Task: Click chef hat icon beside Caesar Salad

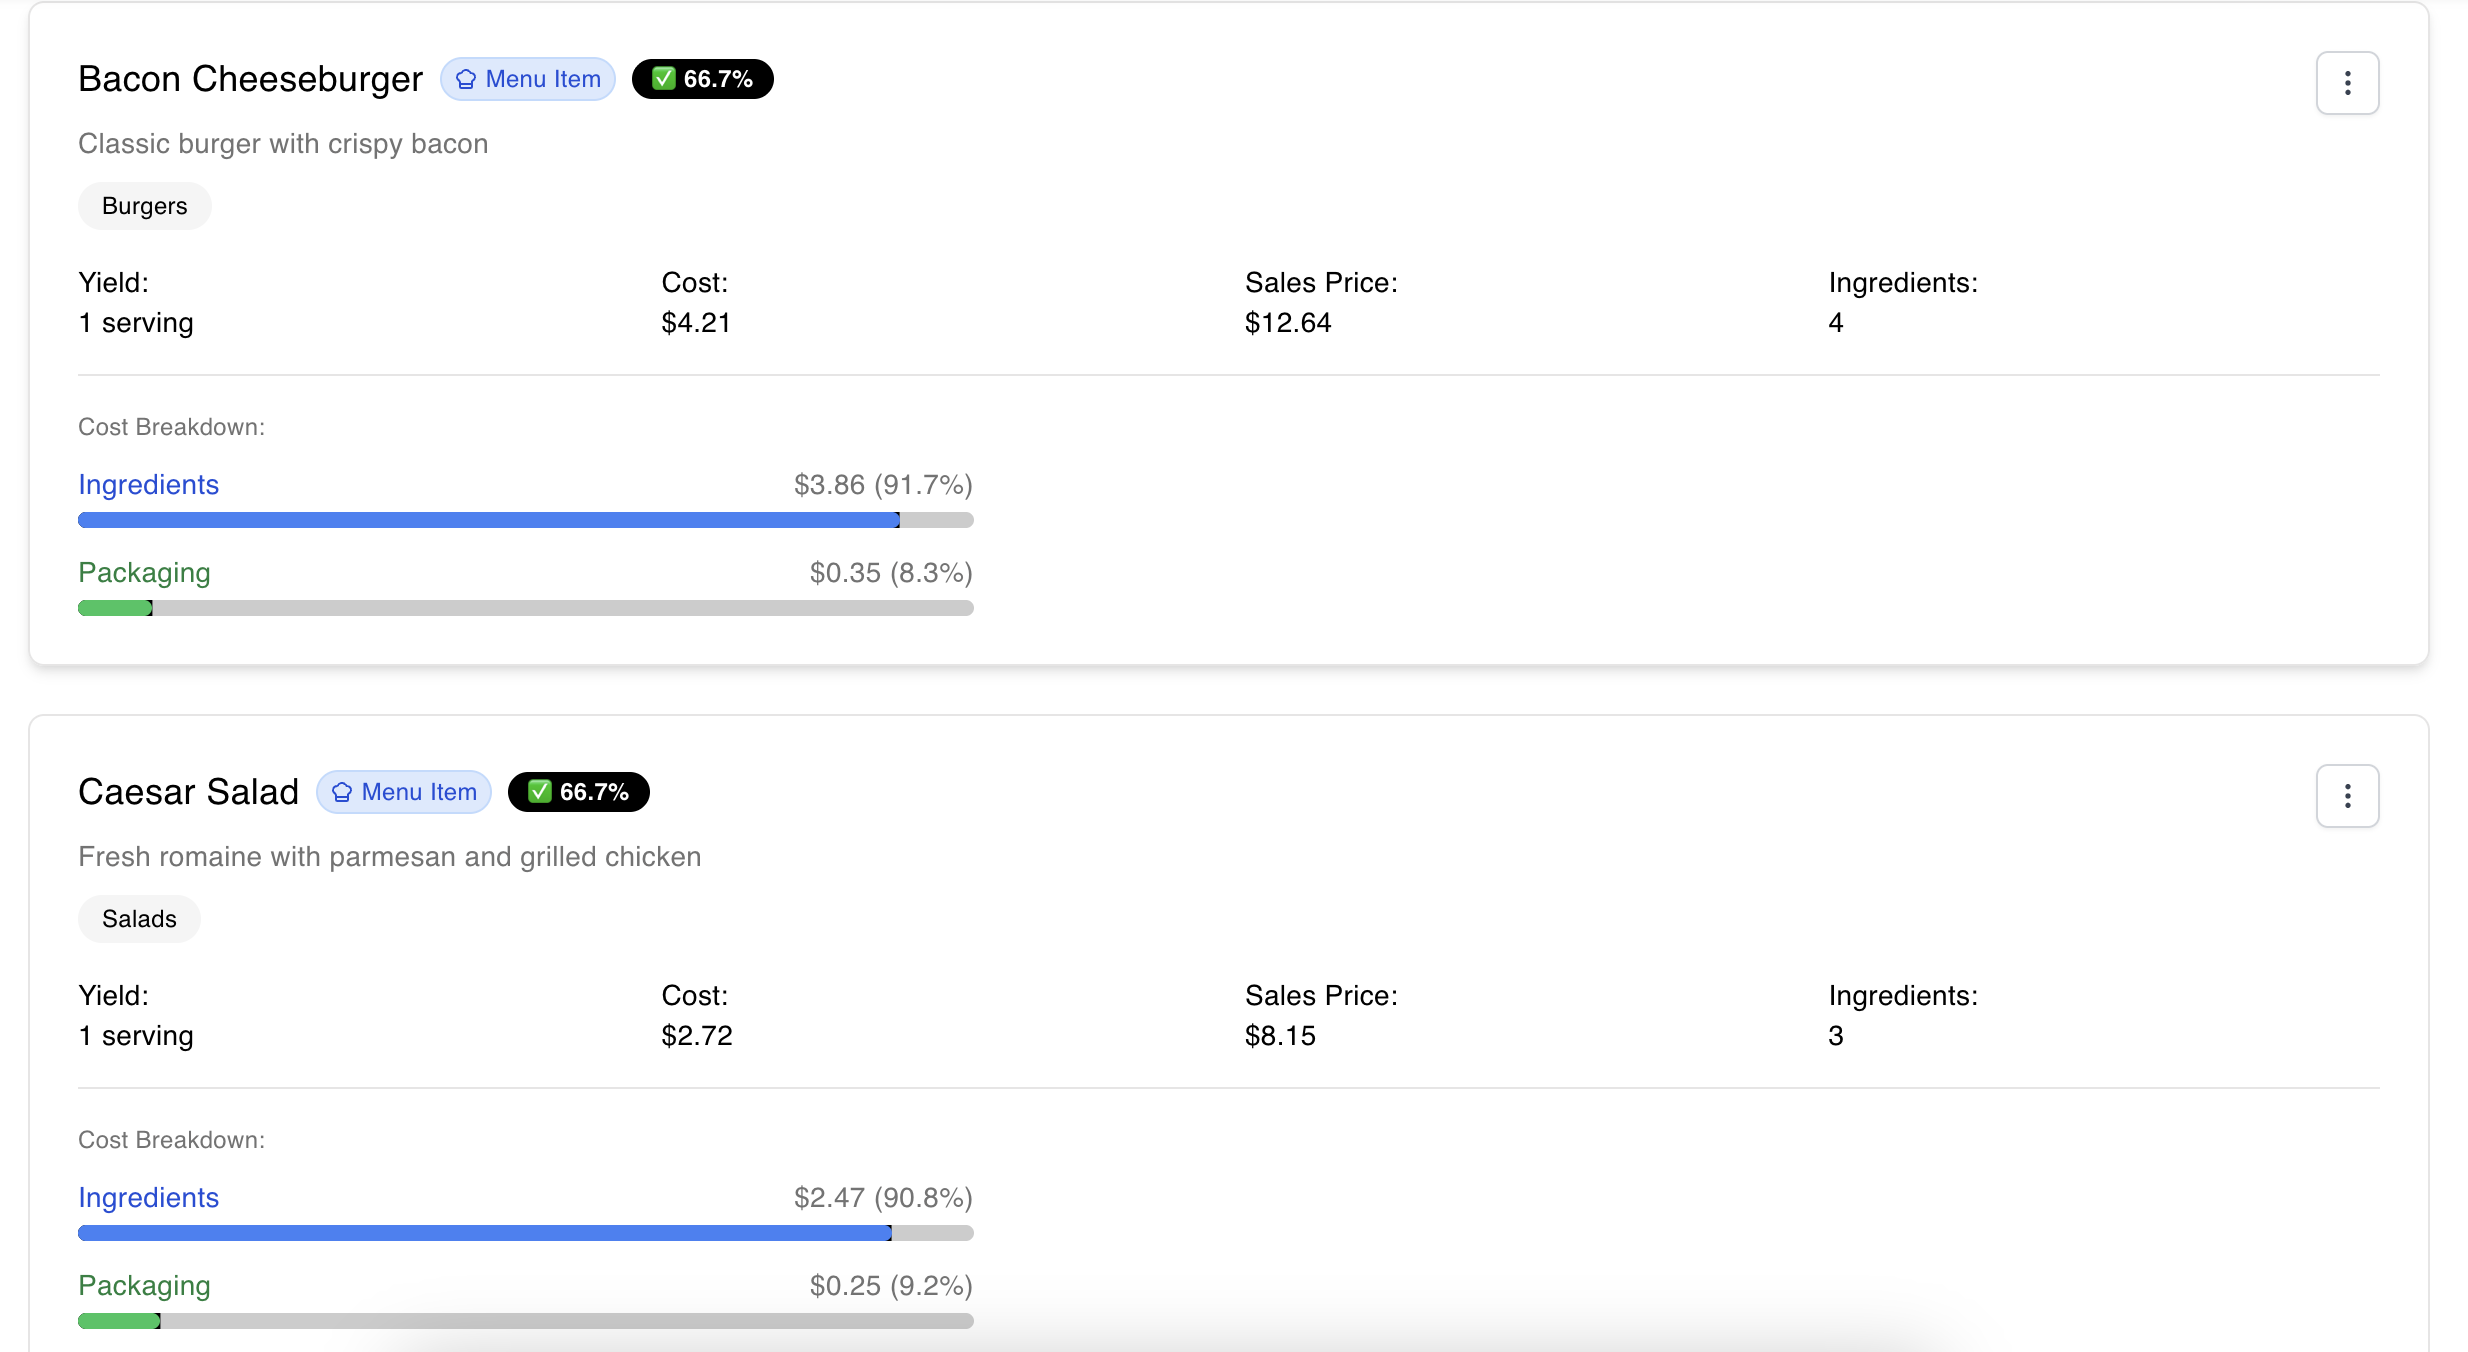Action: (x=342, y=793)
